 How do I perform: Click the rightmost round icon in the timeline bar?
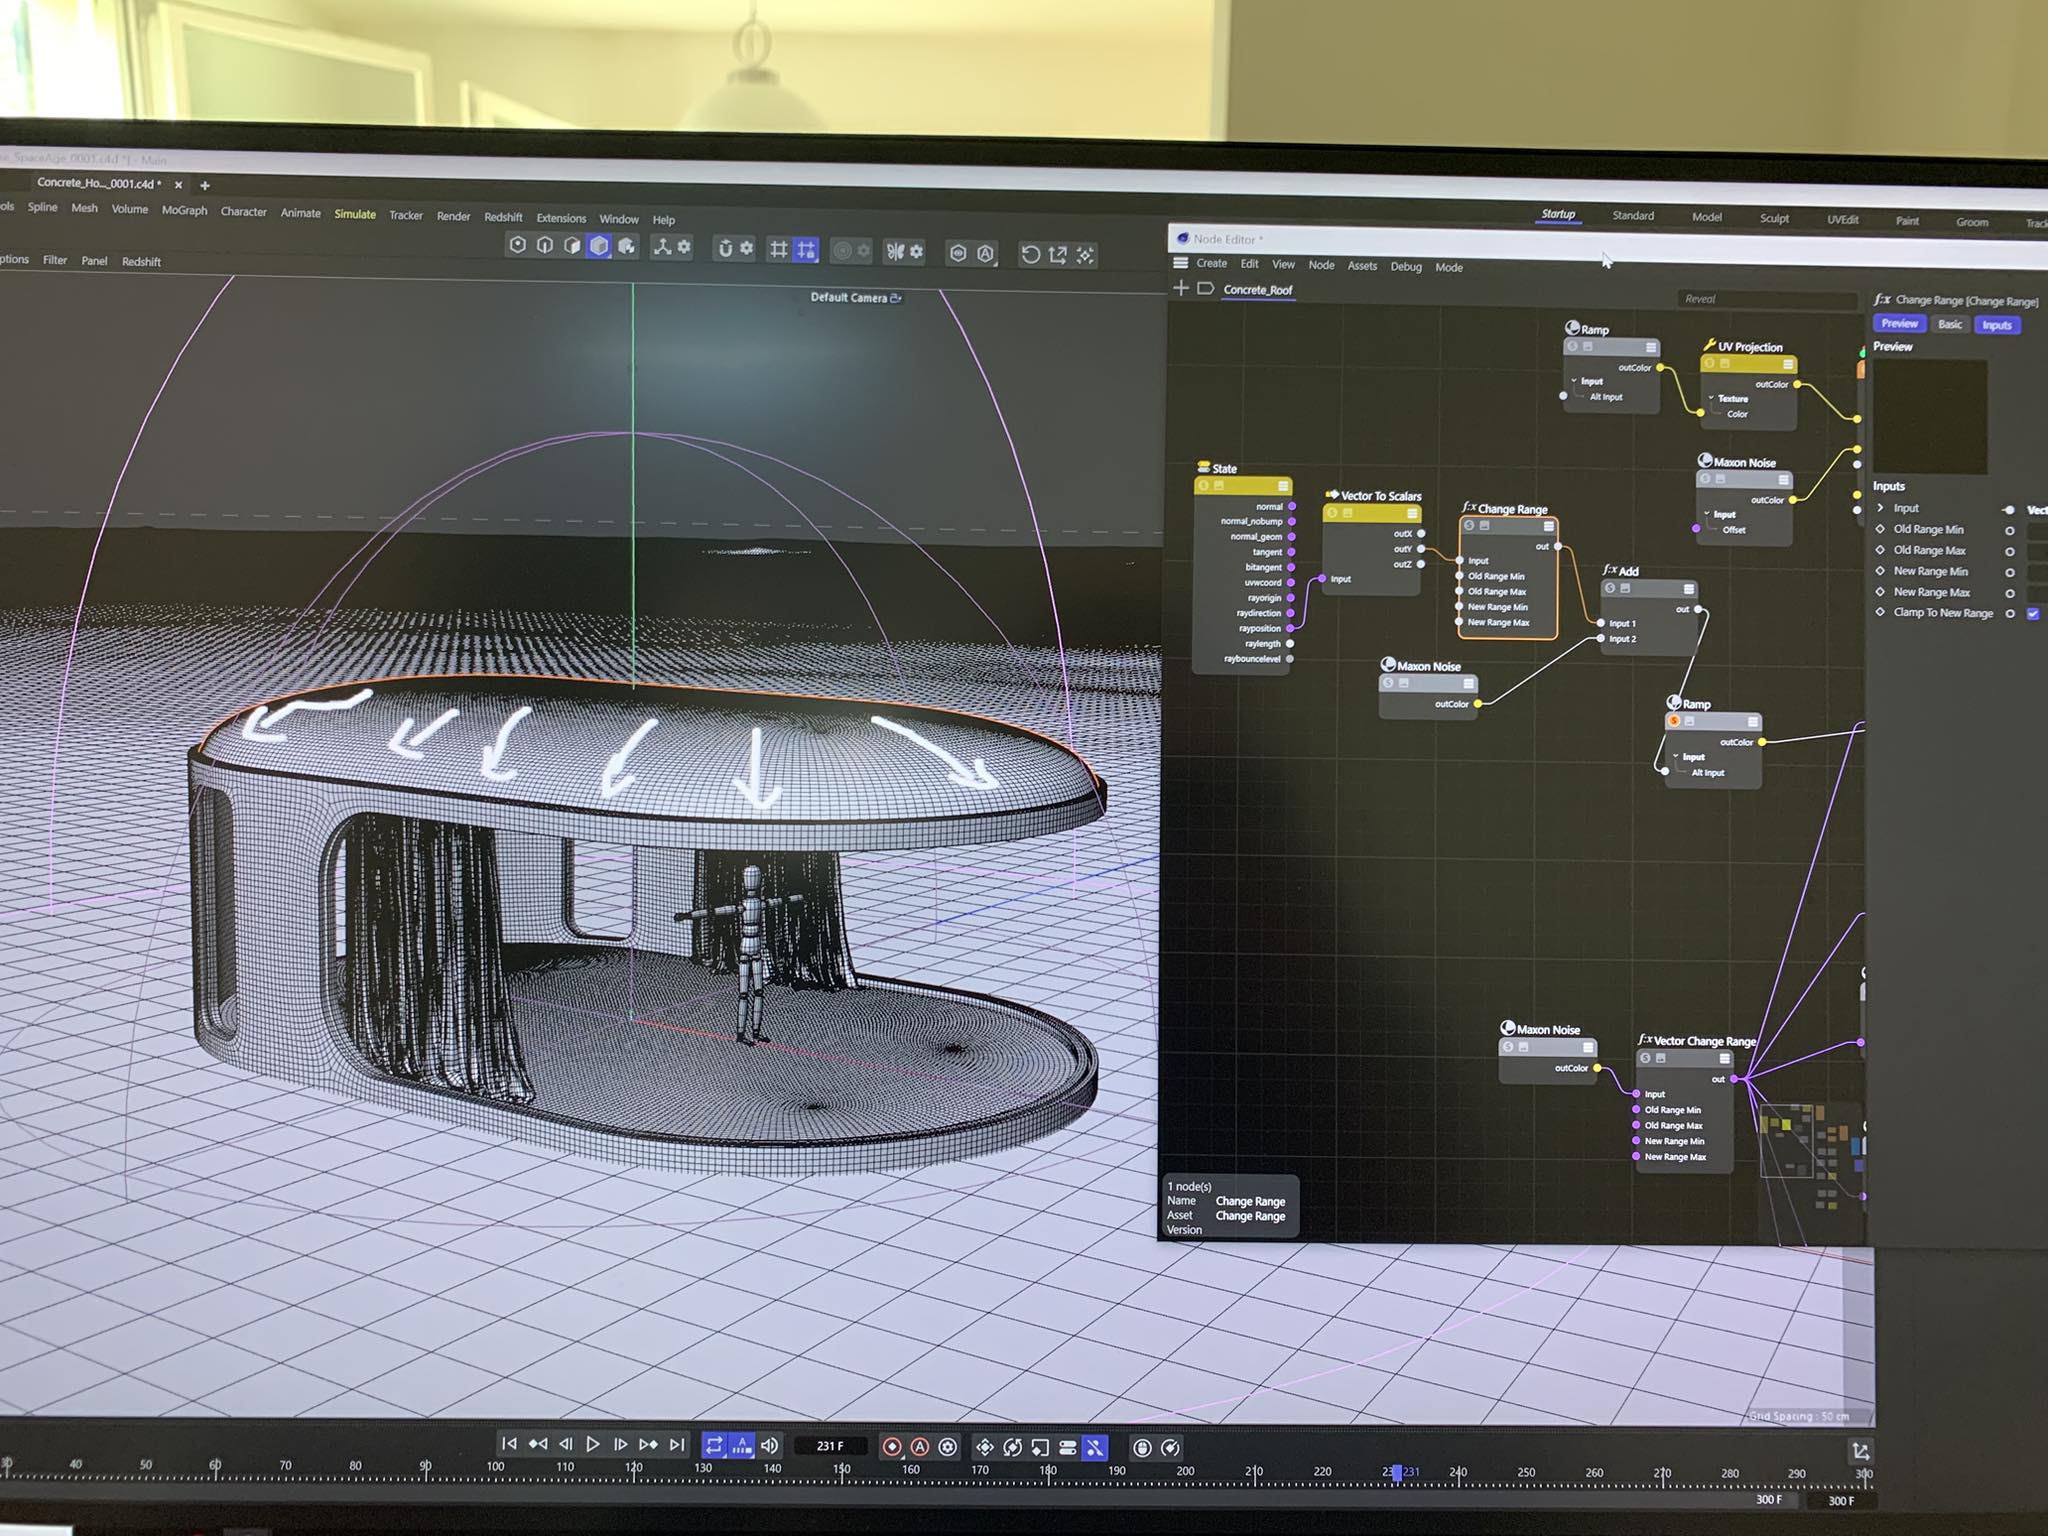click(1170, 1447)
